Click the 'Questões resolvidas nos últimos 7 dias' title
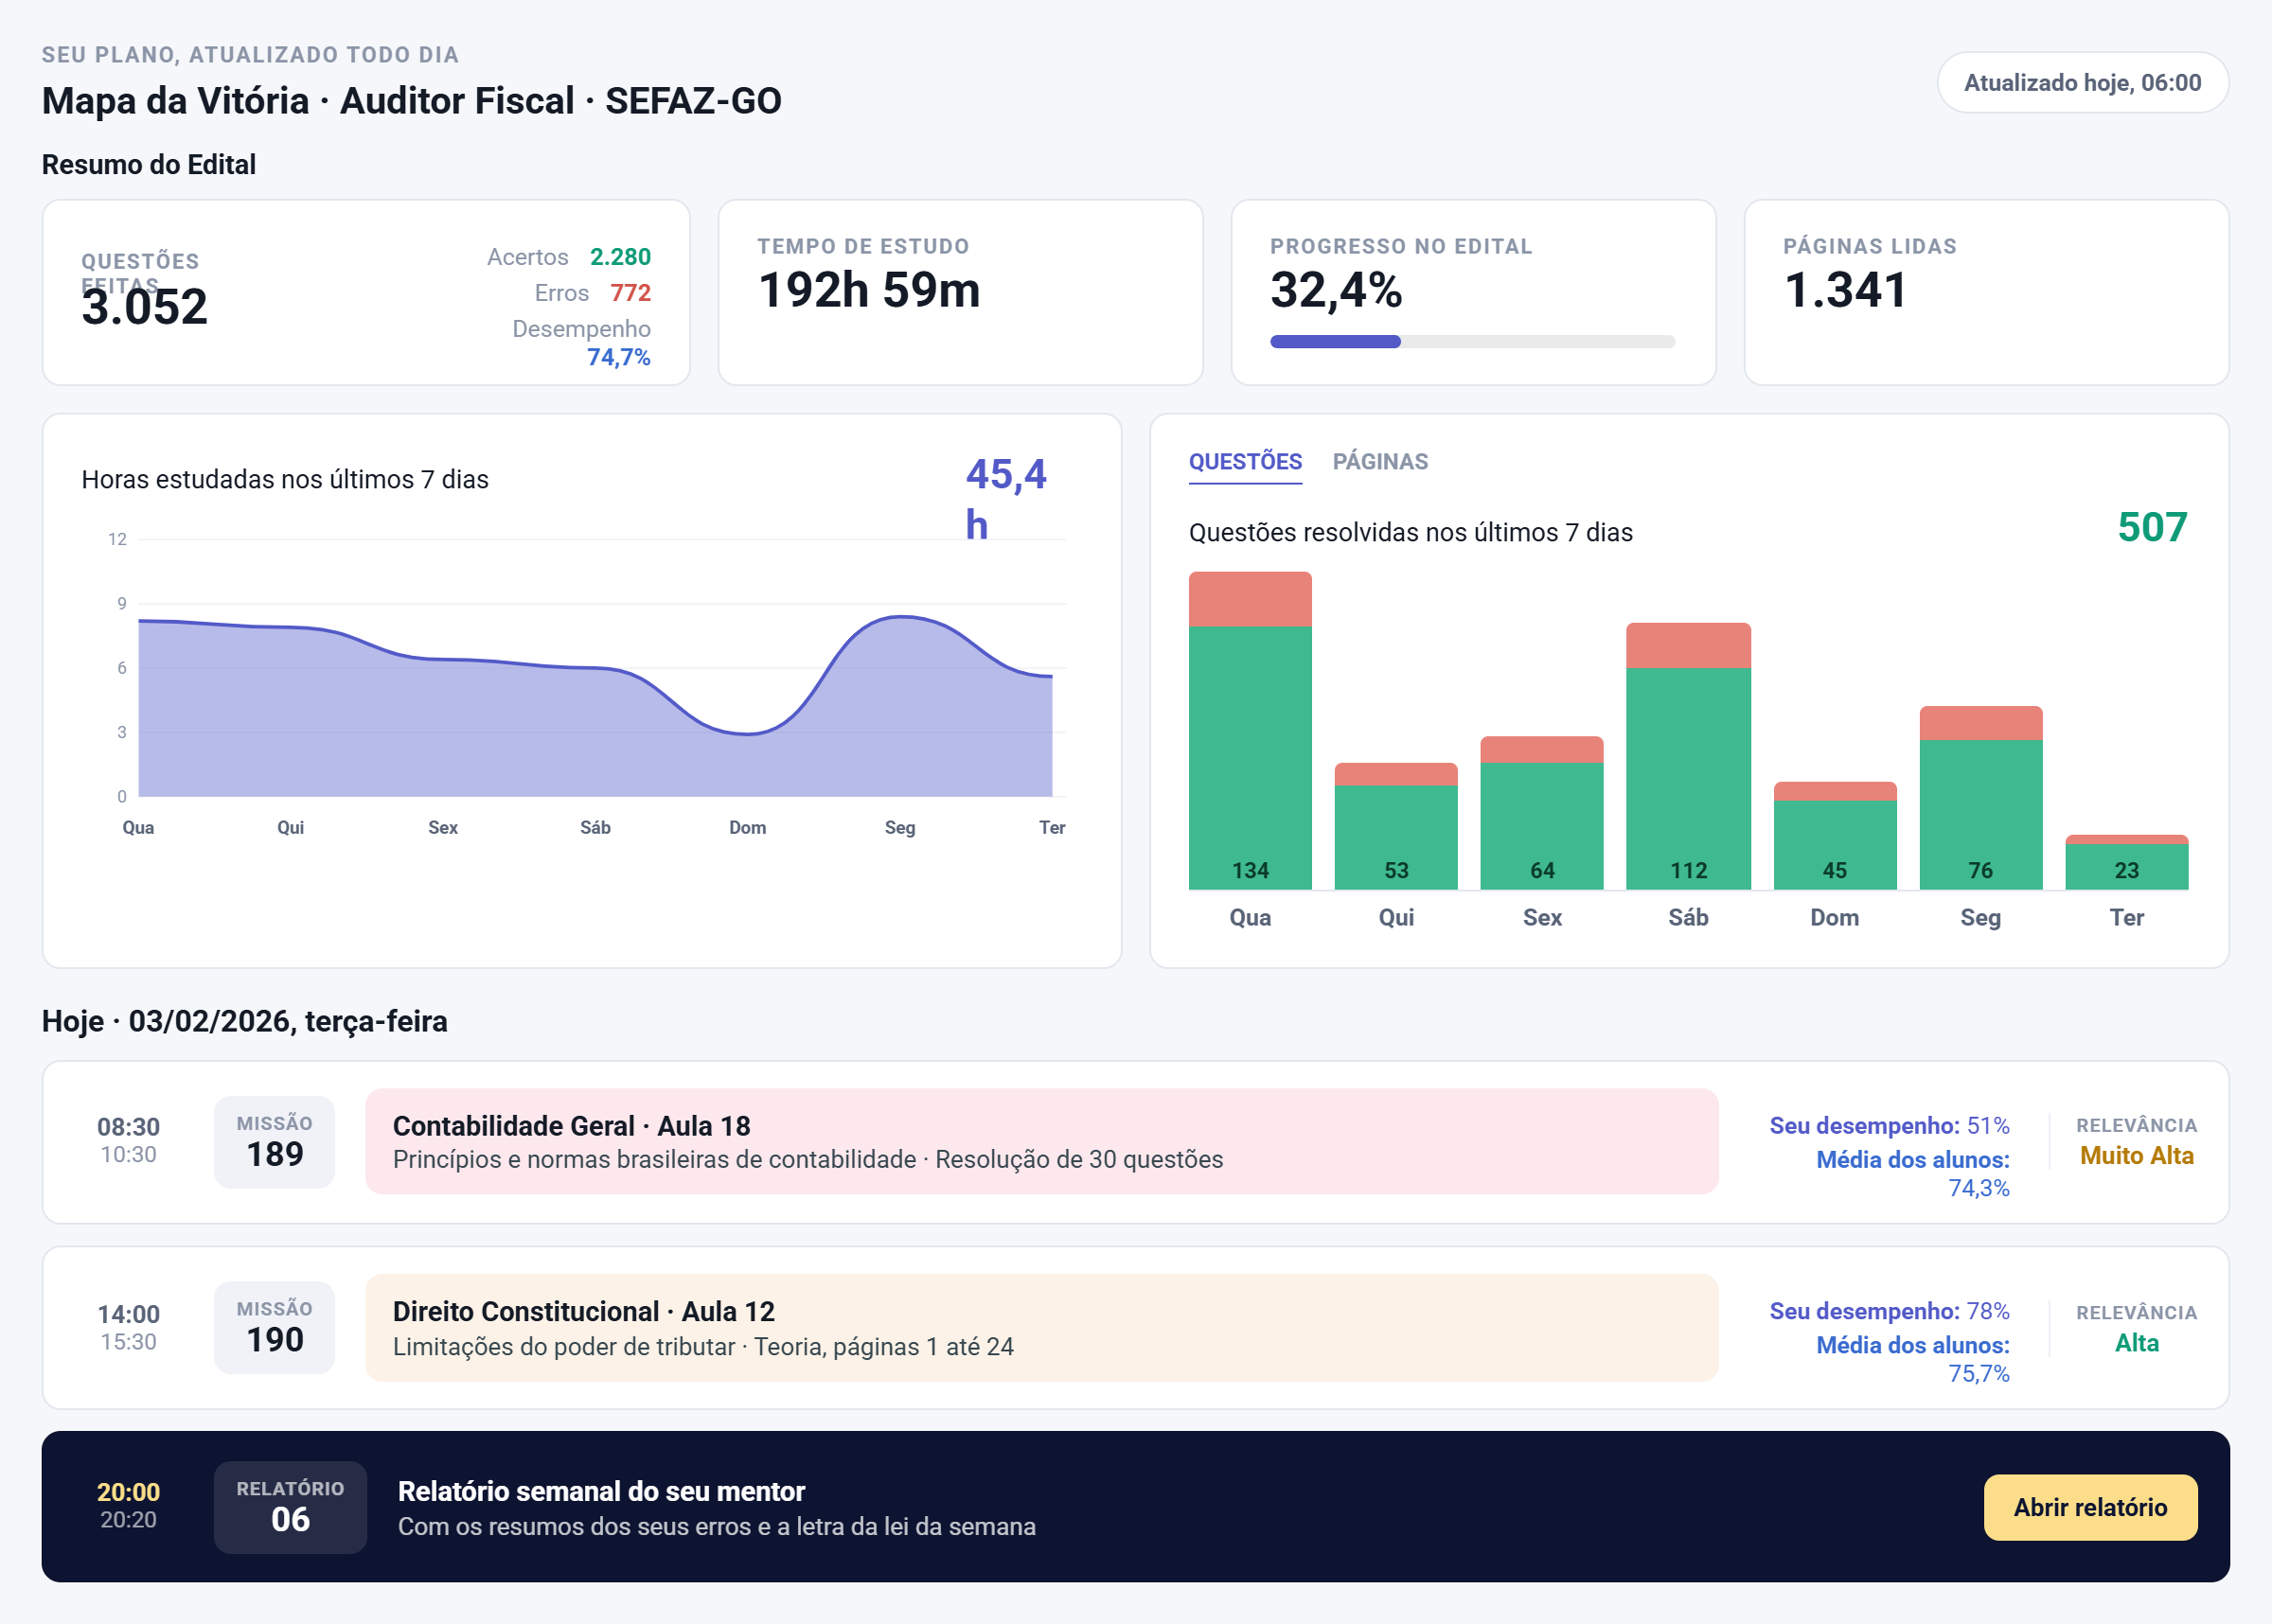Image resolution: width=2272 pixels, height=1624 pixels. [1410, 532]
